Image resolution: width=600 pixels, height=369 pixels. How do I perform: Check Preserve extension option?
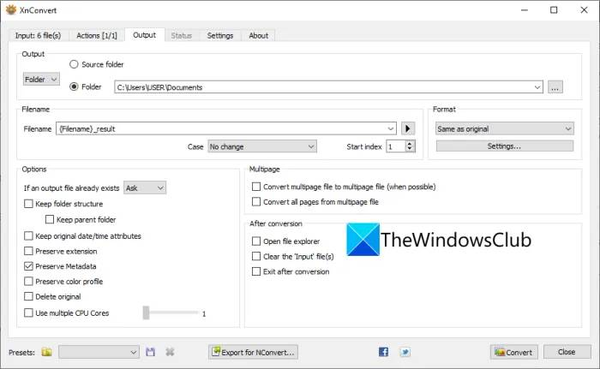(28, 251)
